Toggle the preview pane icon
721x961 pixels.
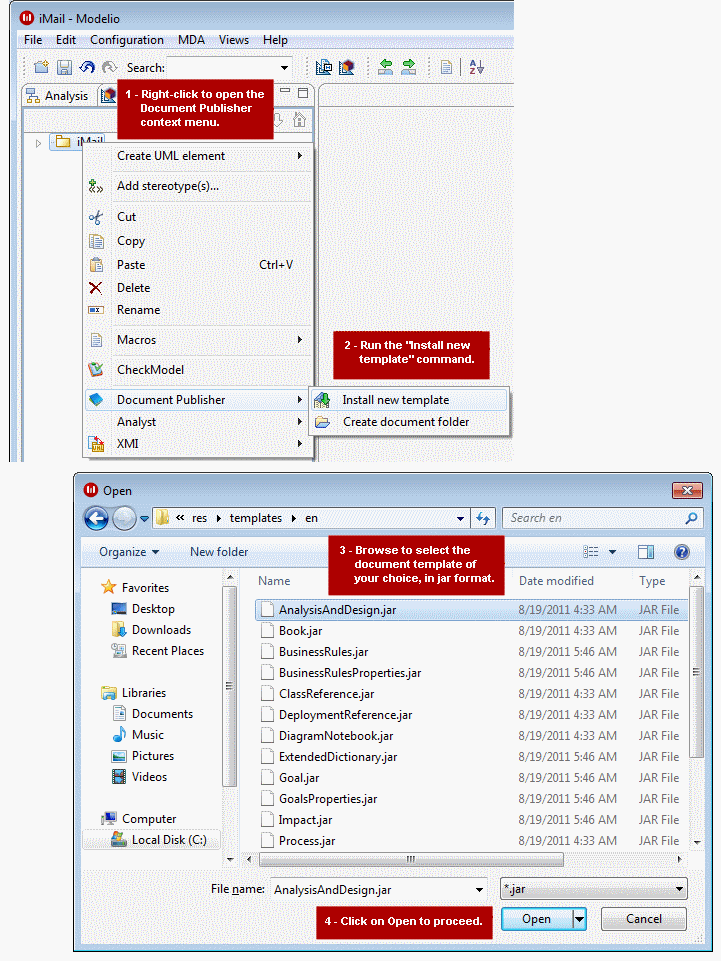(646, 552)
